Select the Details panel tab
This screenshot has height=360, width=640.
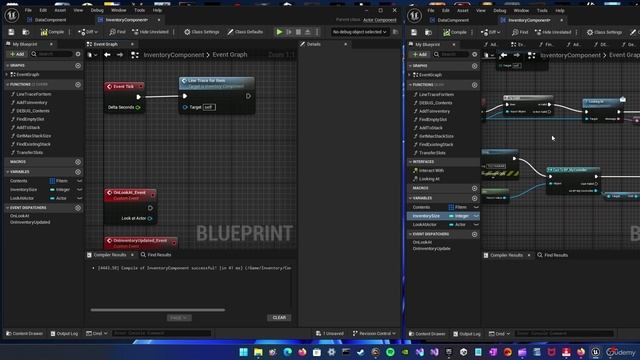coord(313,44)
